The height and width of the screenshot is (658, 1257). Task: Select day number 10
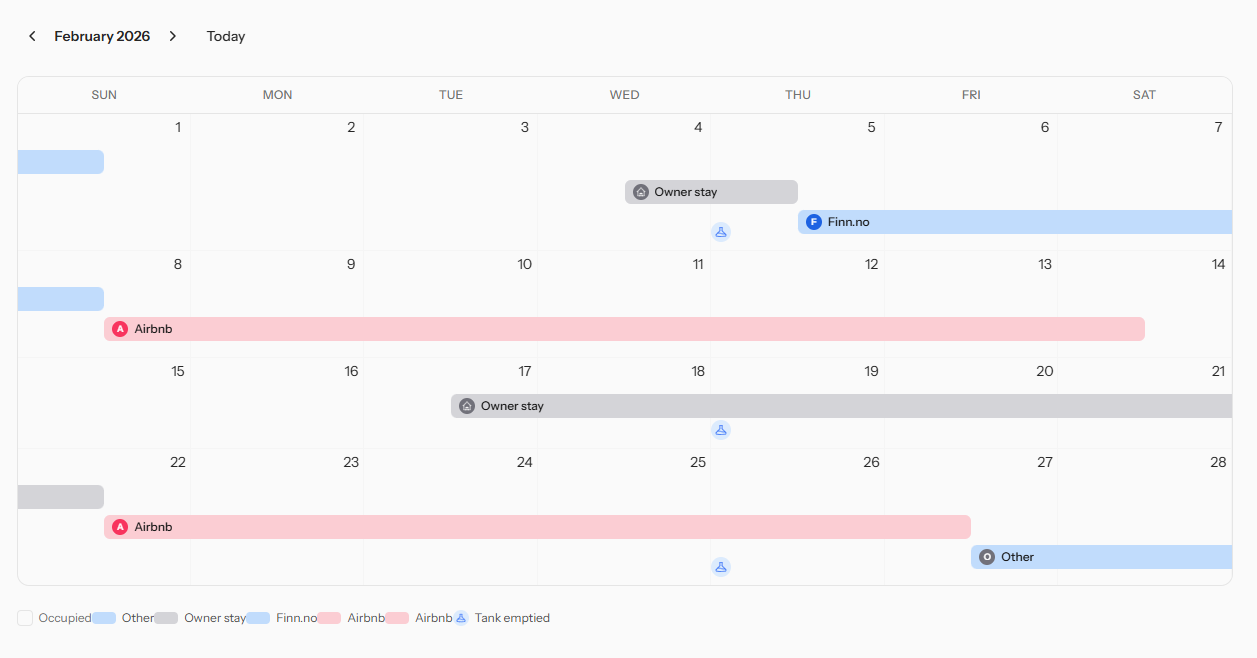(524, 264)
